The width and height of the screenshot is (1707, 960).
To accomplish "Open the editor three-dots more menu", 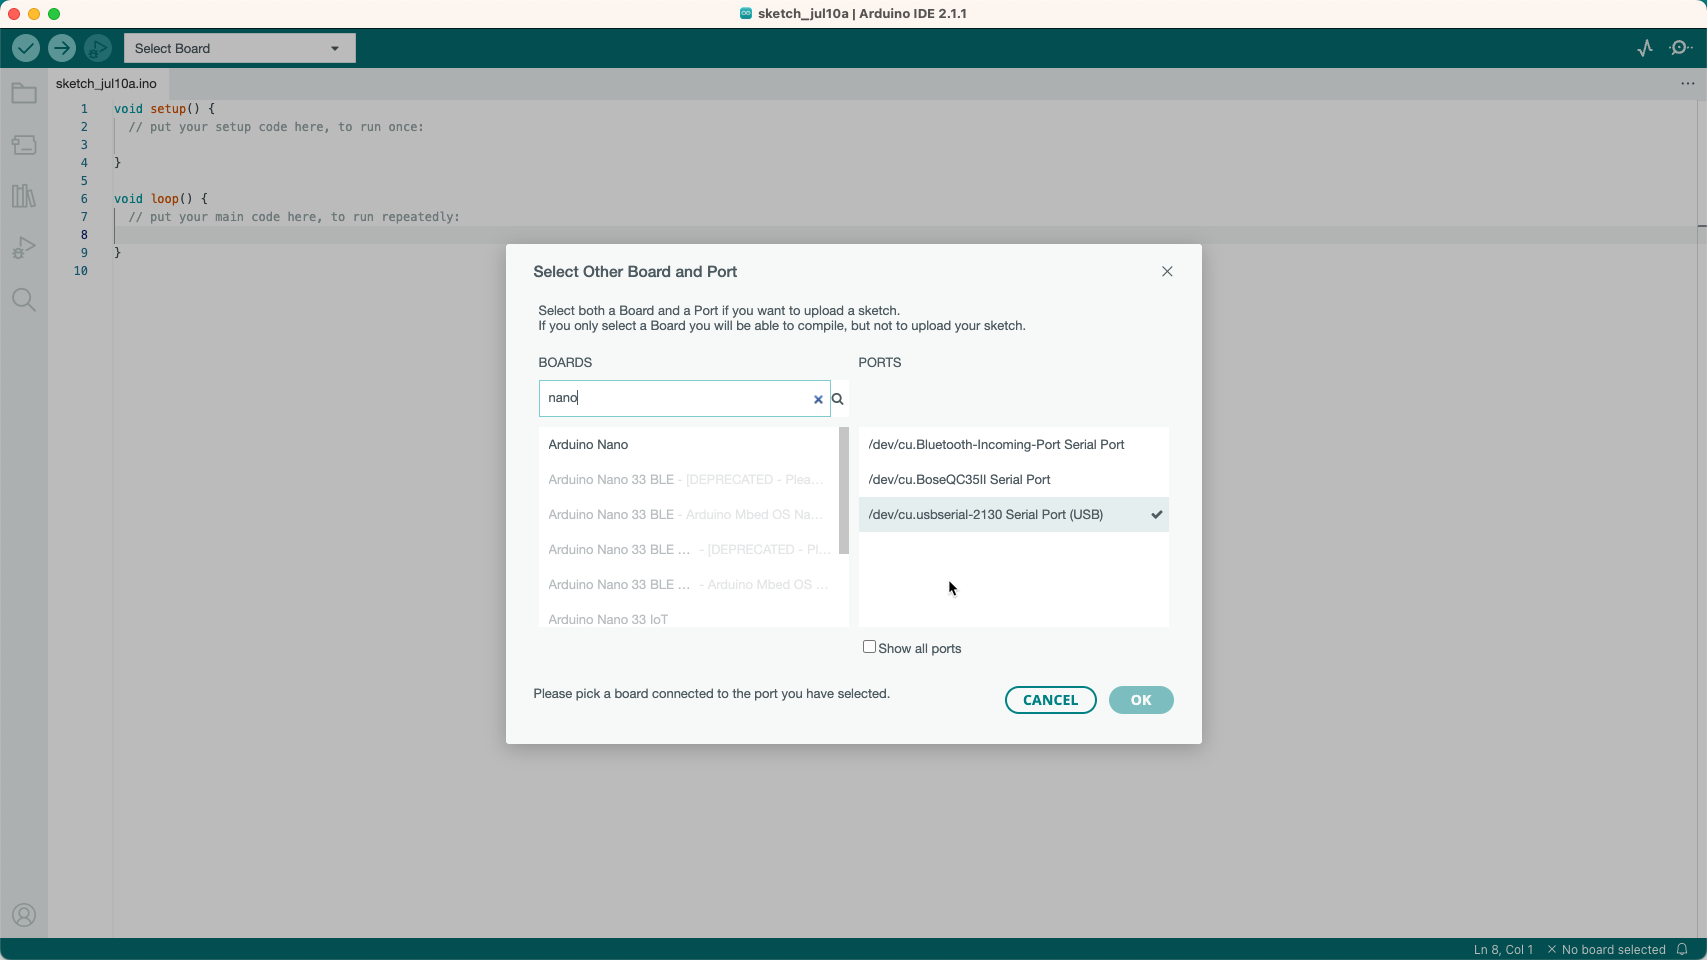I will [x=1688, y=84].
